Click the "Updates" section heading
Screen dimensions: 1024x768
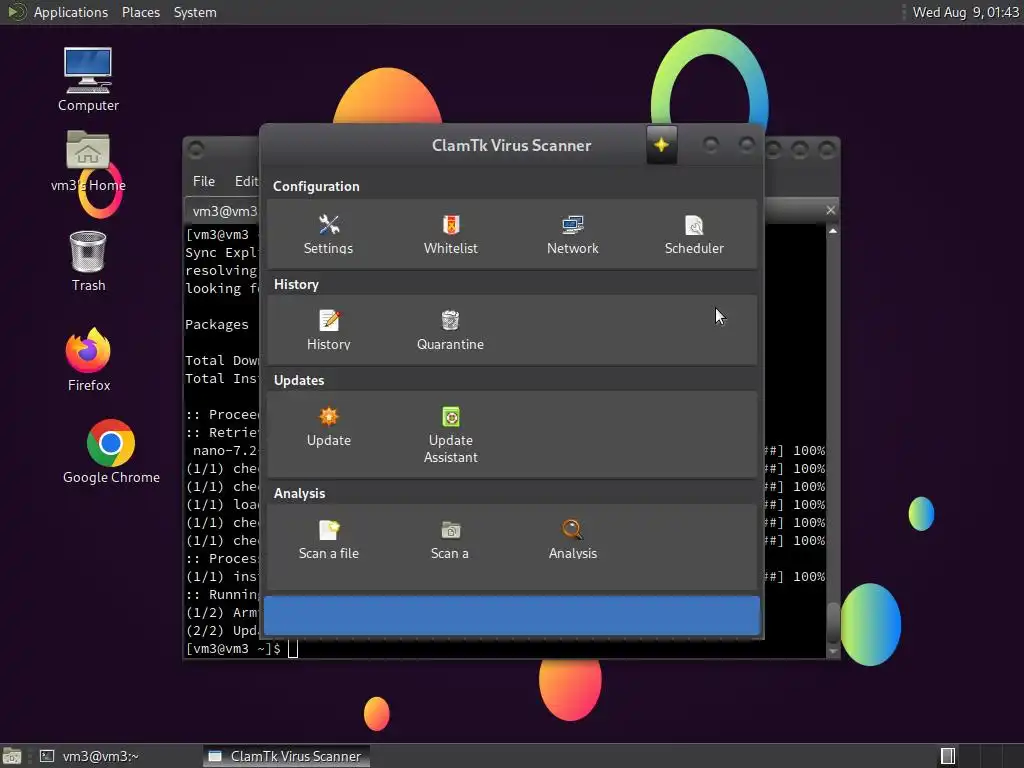click(299, 380)
